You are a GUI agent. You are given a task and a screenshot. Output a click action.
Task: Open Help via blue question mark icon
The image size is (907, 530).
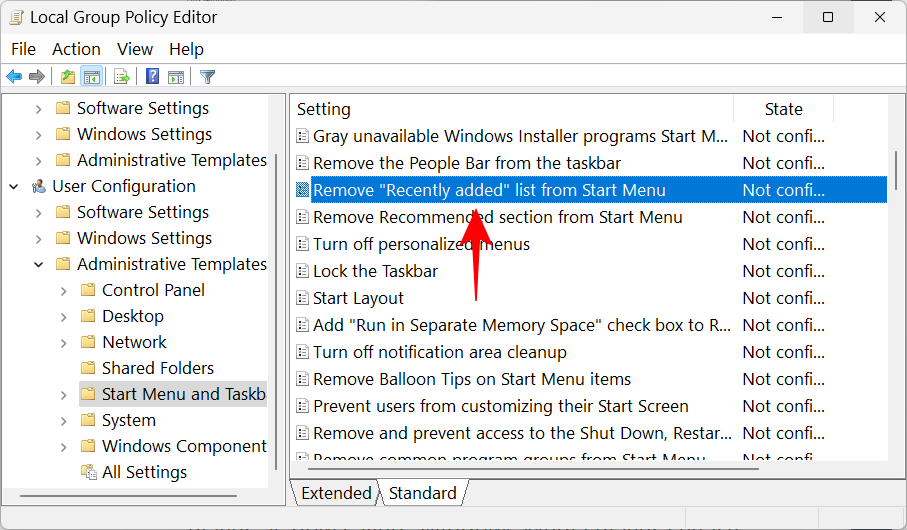pyautogui.click(x=152, y=76)
